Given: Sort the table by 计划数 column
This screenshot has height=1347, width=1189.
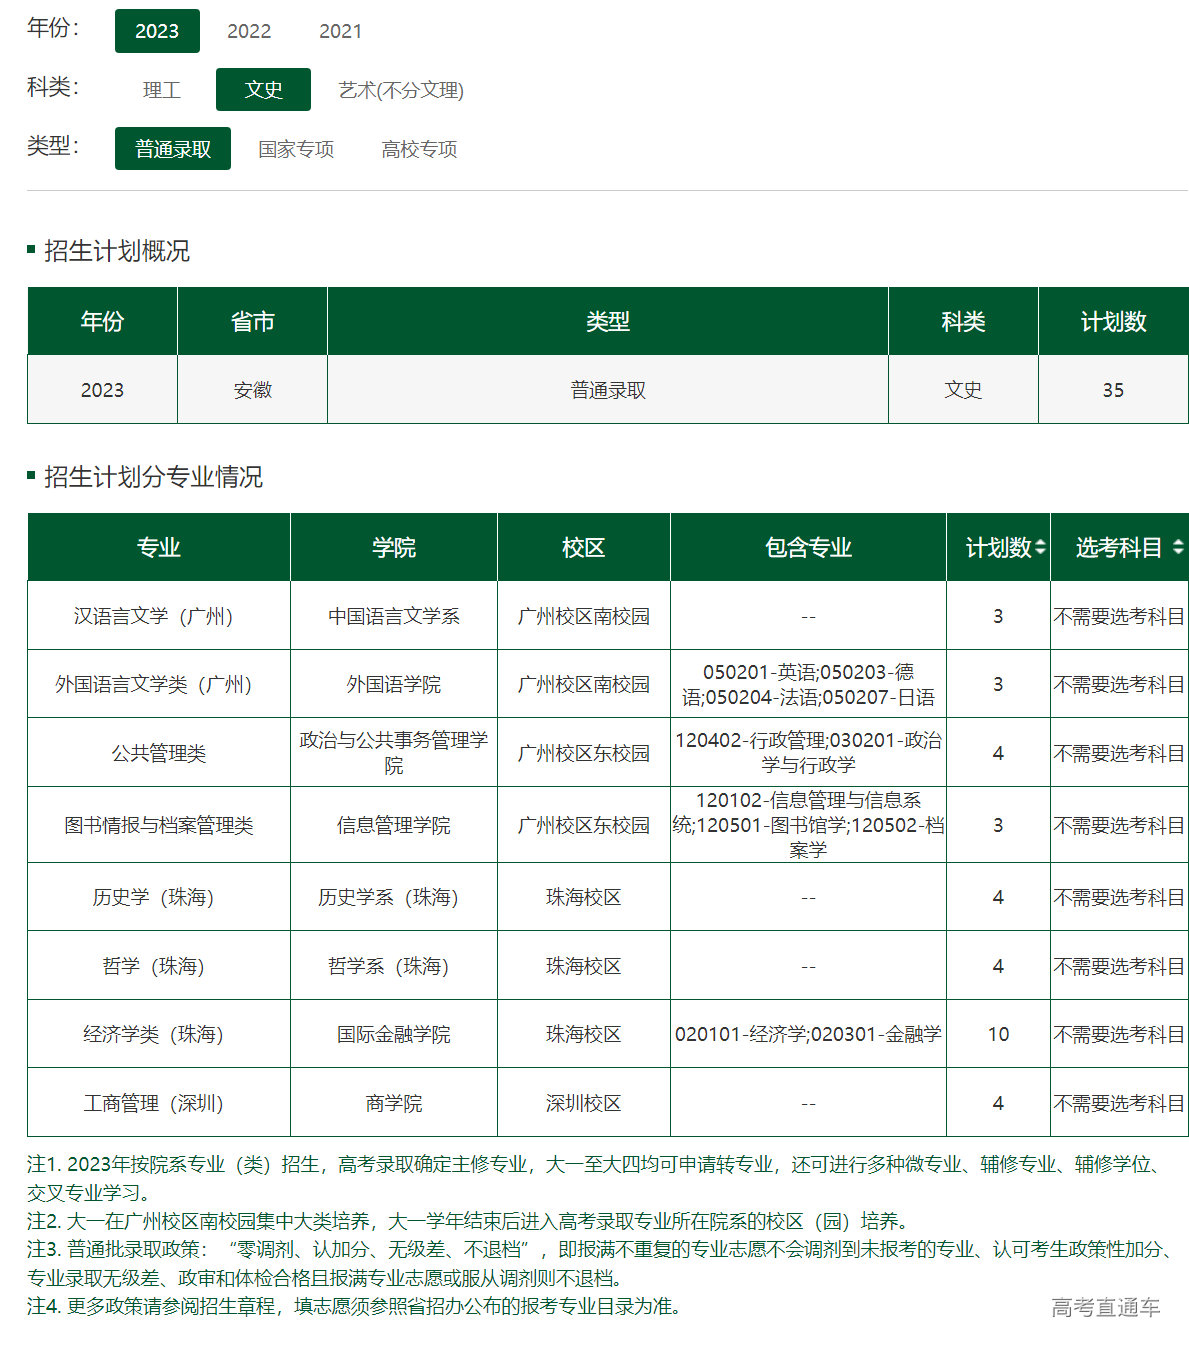Looking at the screenshot, I should tap(998, 547).
